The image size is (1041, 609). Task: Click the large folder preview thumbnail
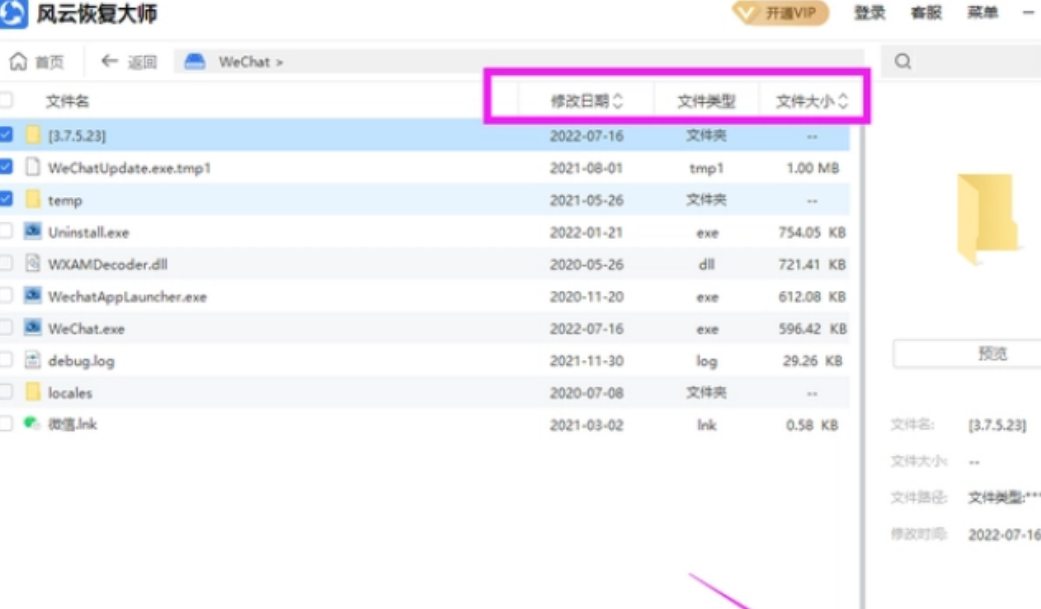tap(987, 219)
